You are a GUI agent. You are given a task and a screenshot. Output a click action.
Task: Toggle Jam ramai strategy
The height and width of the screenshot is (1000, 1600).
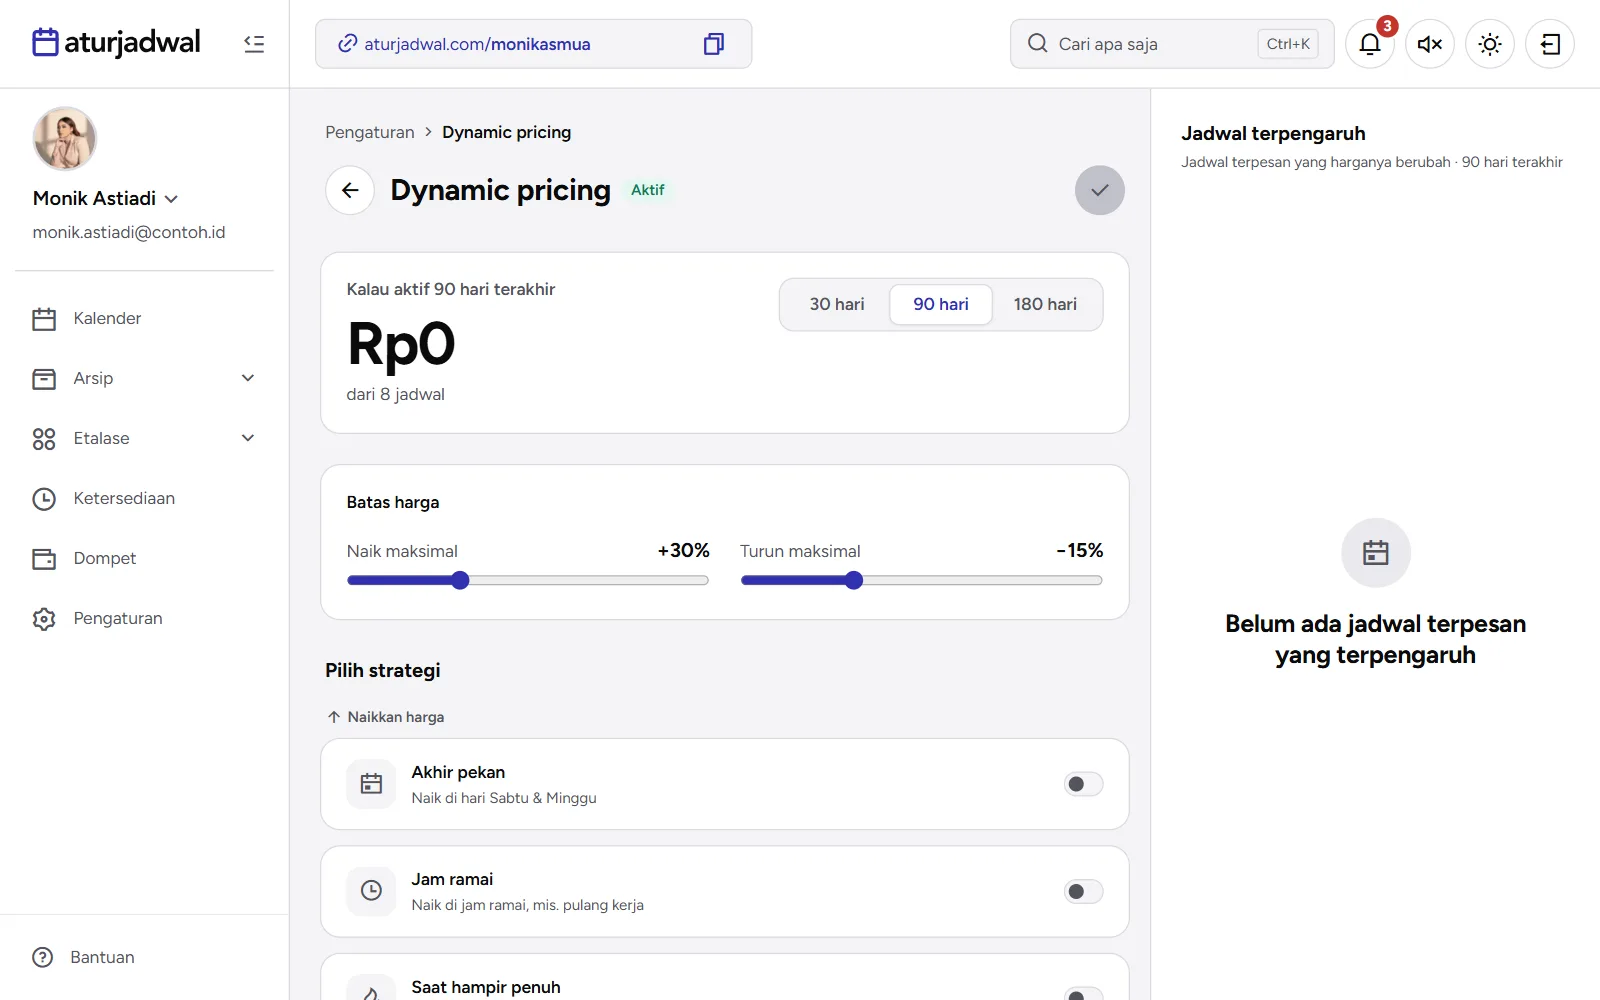tap(1083, 891)
